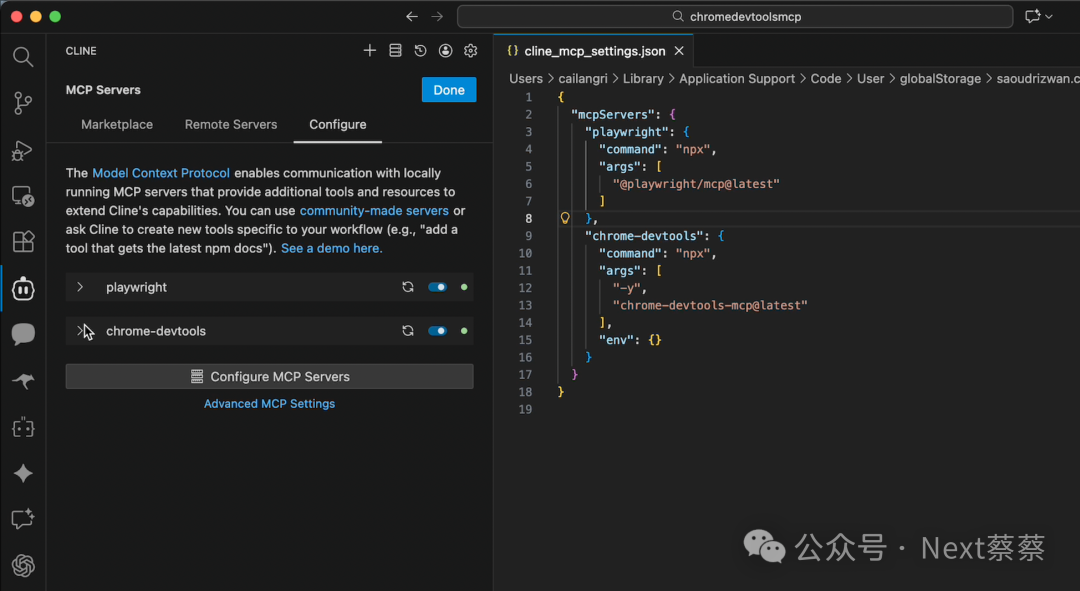Viewport: 1080px width, 591px height.
Task: Click the Cline robot icon in sidebar
Action: click(23, 289)
